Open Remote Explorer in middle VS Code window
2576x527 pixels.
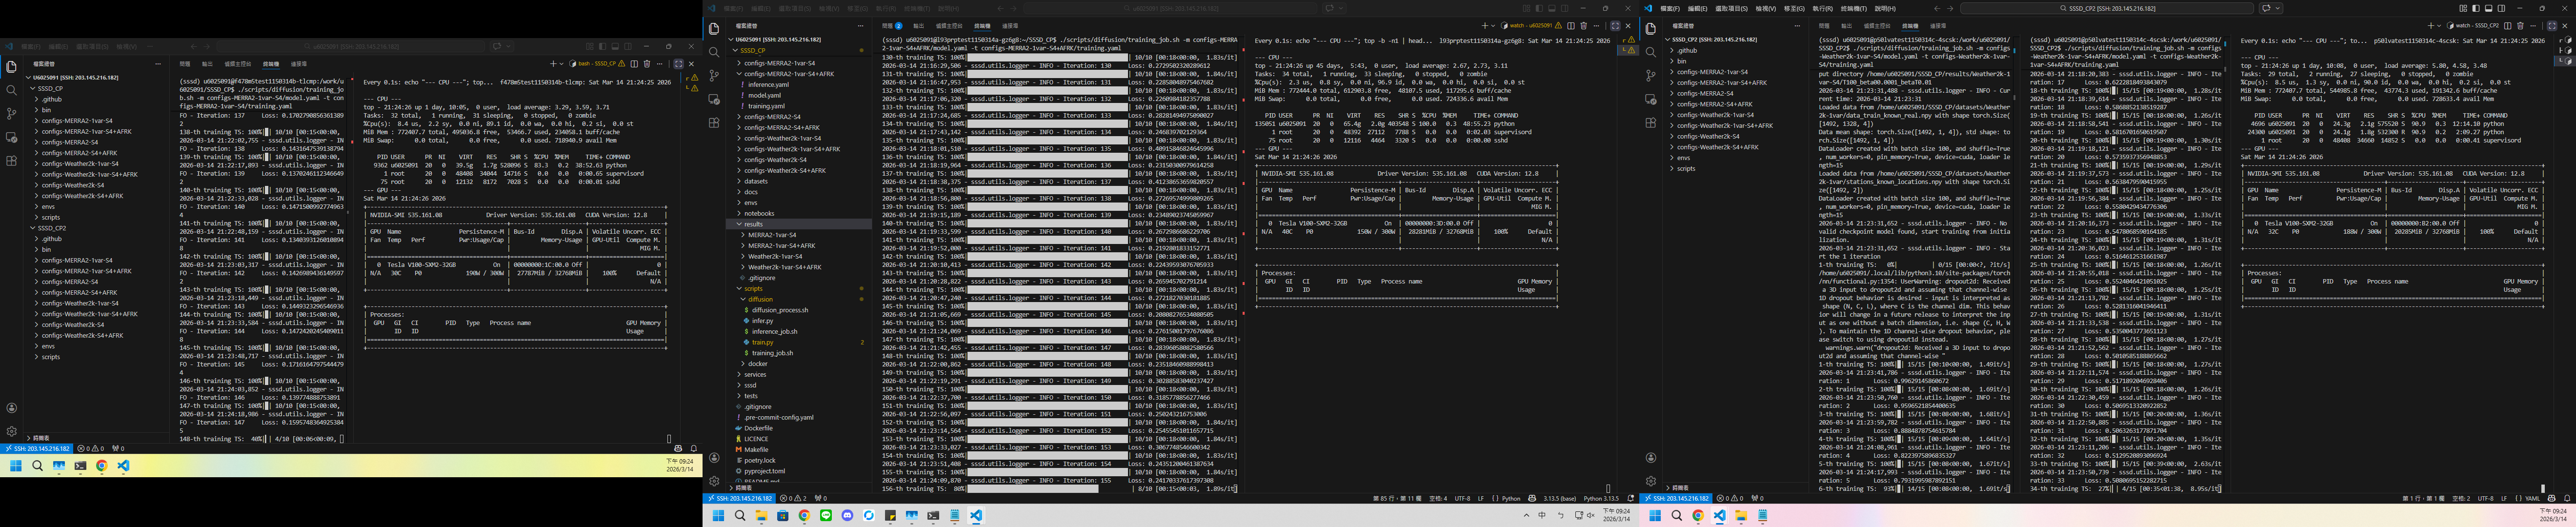714,99
